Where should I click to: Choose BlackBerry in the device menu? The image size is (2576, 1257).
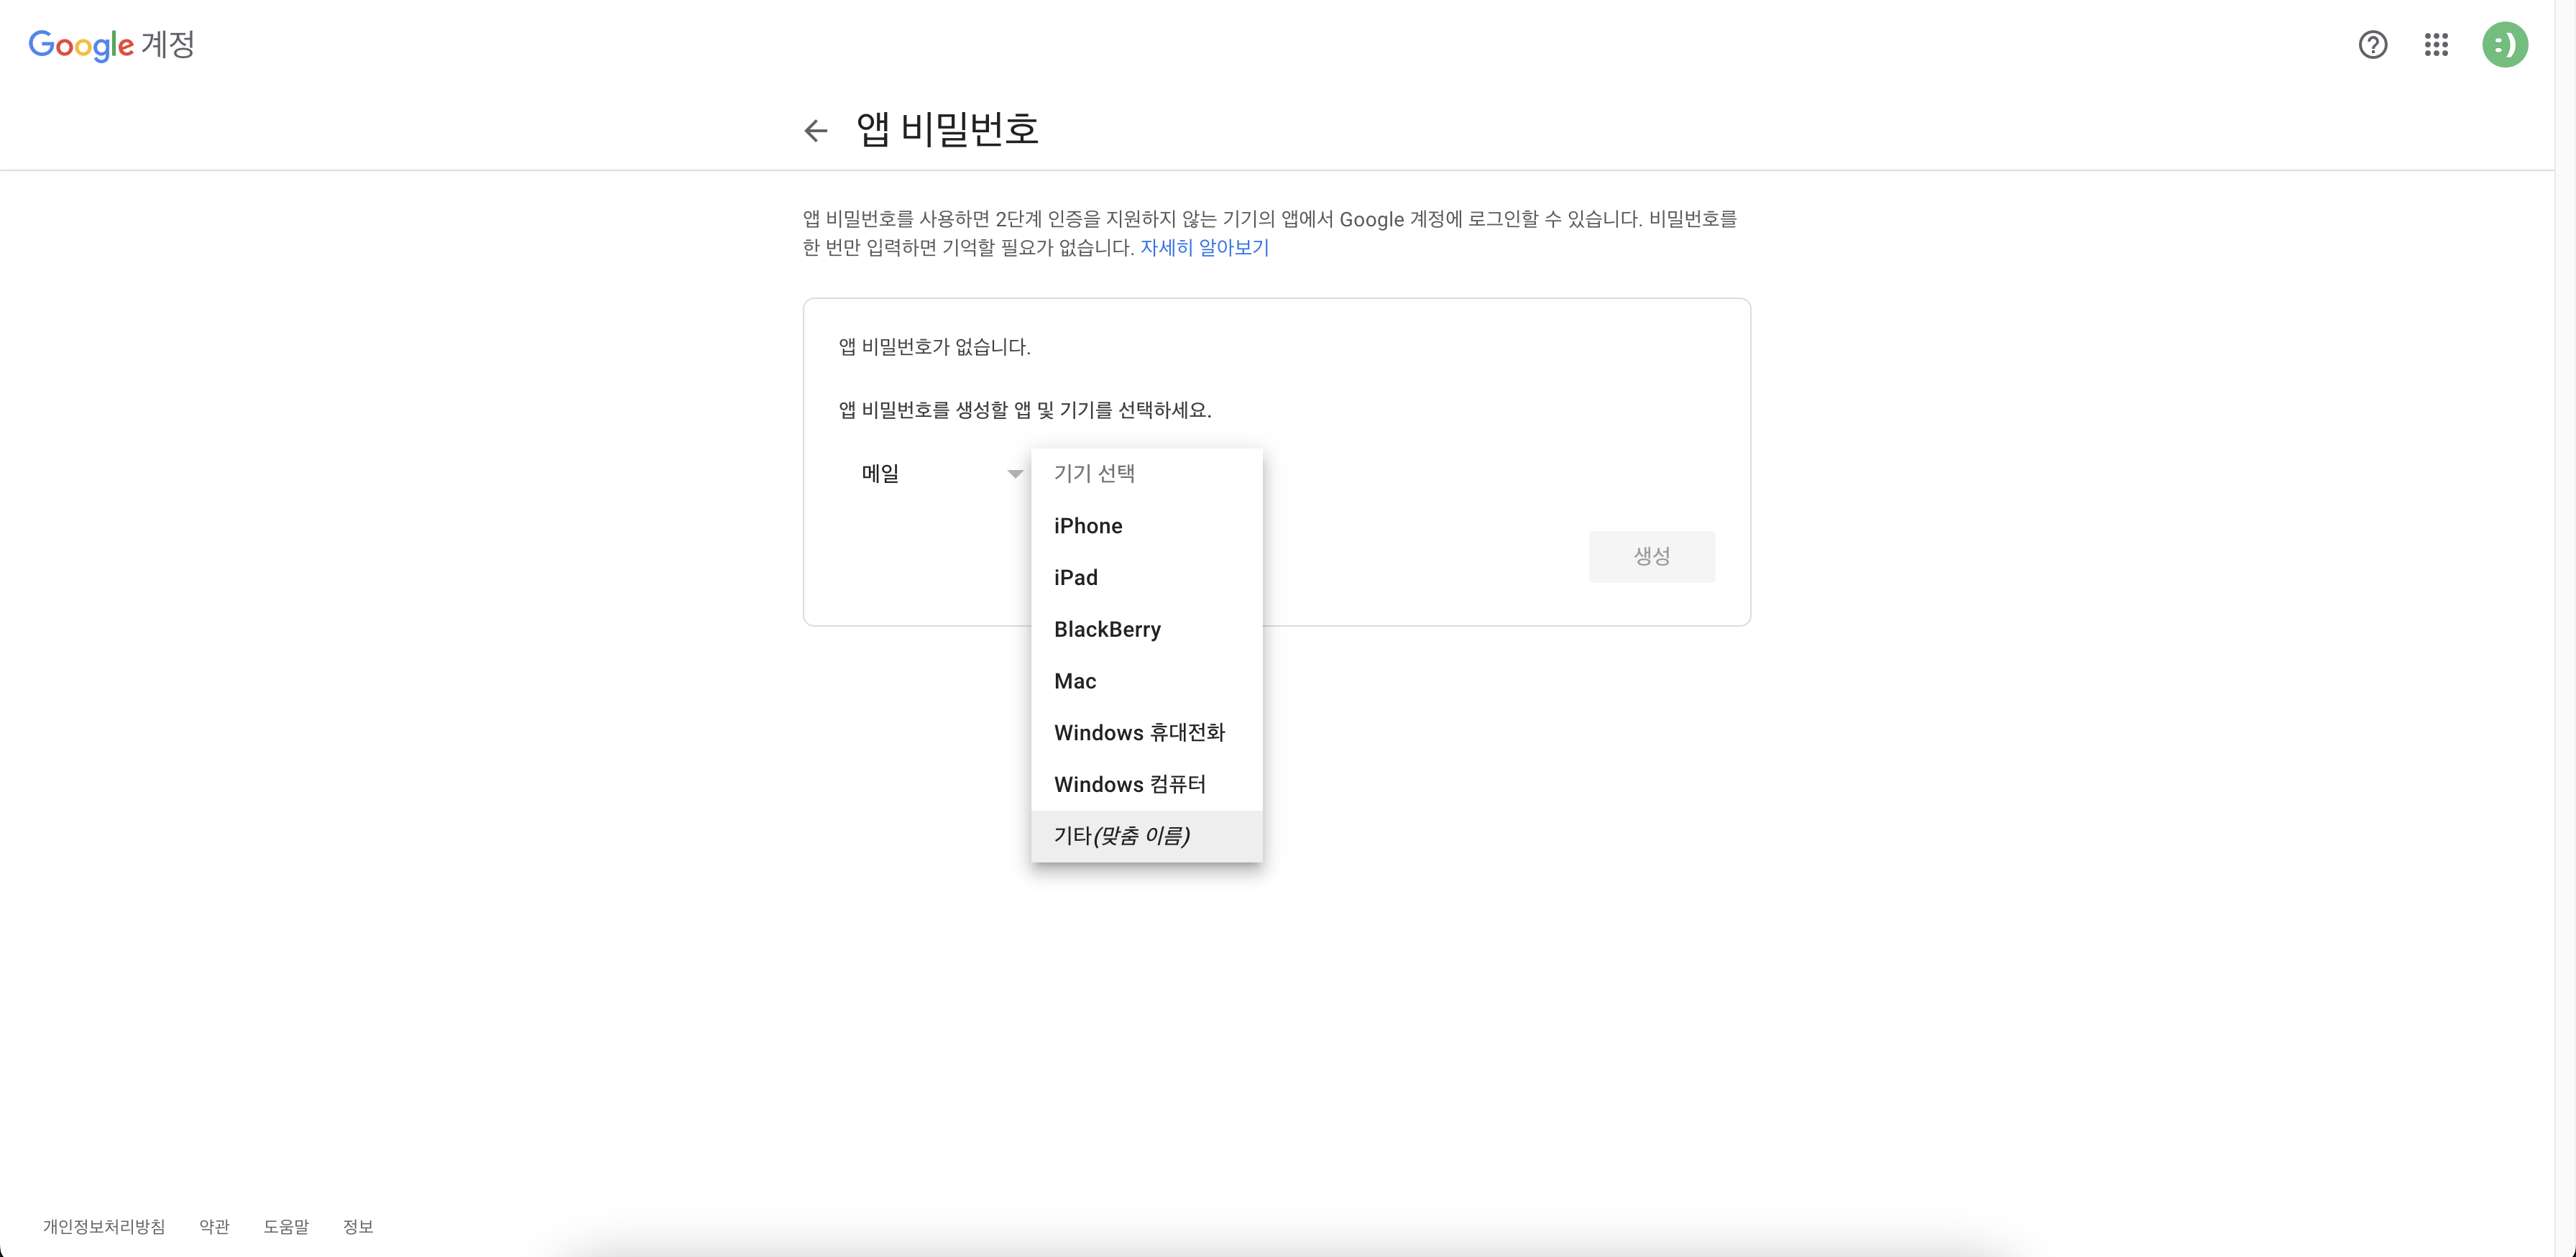1107,629
